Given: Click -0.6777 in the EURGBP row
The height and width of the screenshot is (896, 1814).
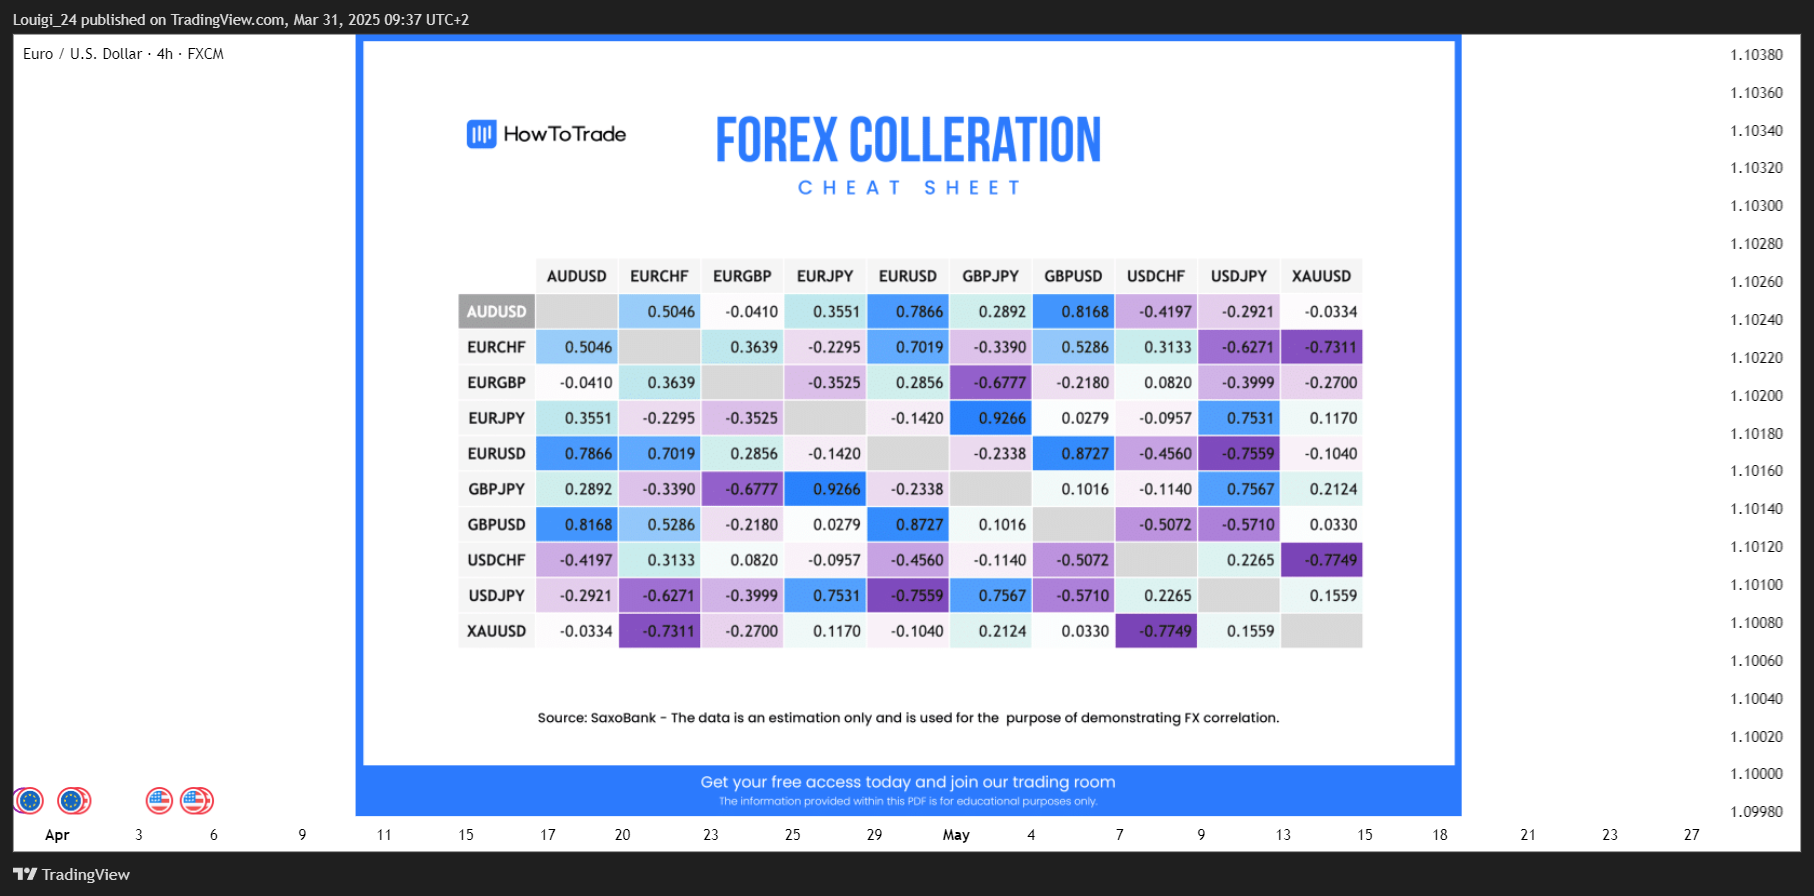Looking at the screenshot, I should pyautogui.click(x=991, y=383).
